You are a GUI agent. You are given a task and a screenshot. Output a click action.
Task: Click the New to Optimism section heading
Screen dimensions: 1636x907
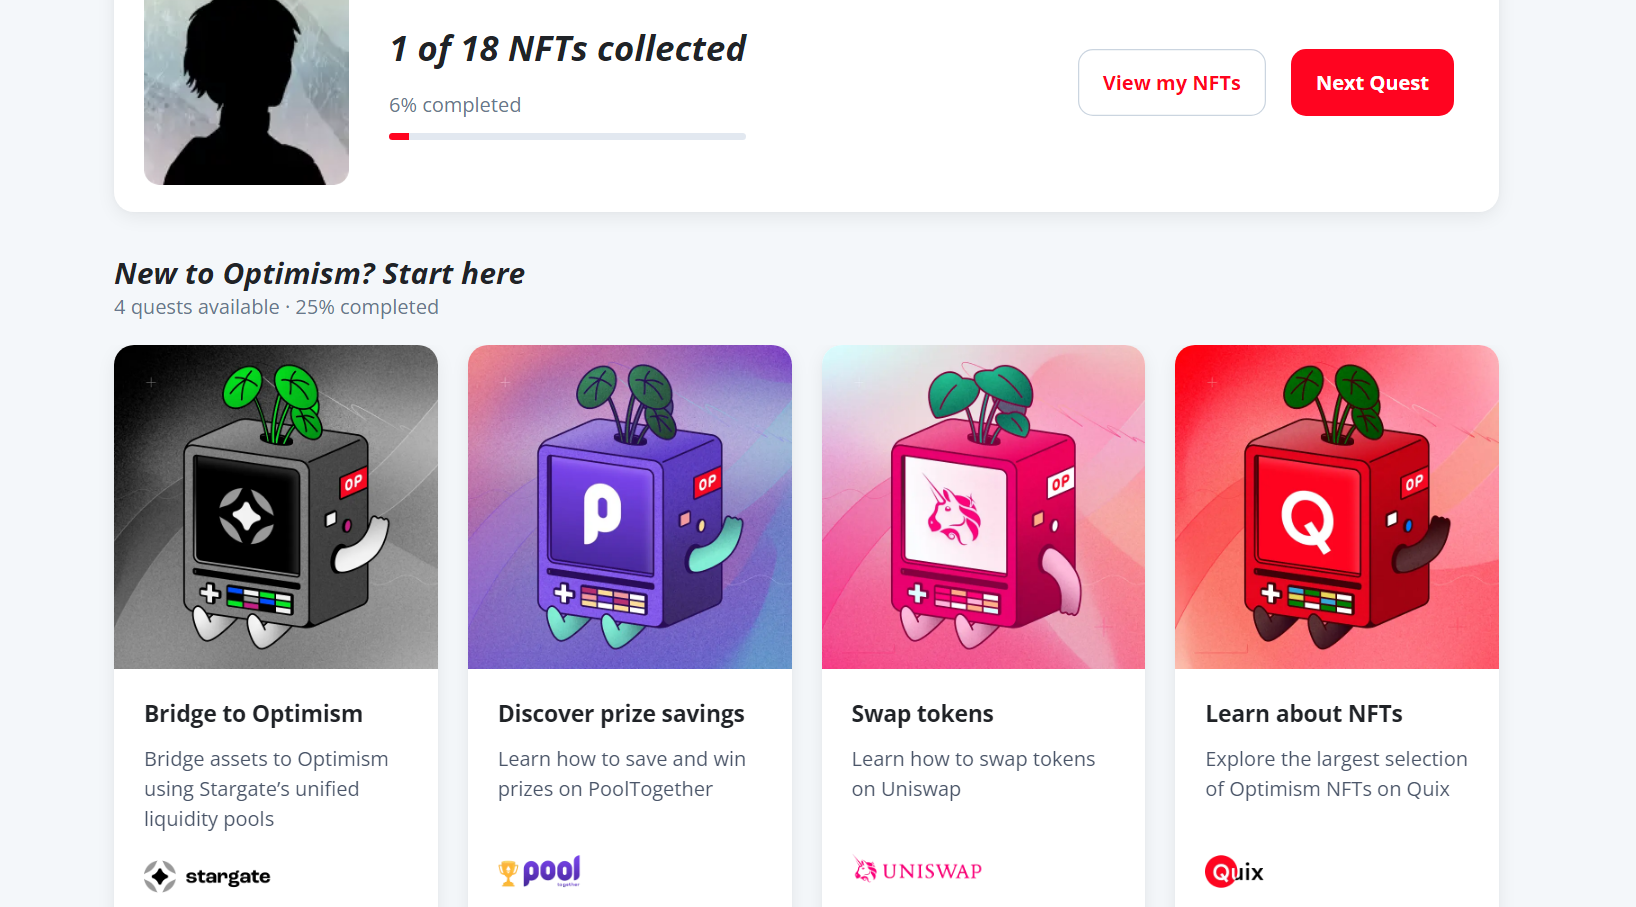tap(320, 273)
